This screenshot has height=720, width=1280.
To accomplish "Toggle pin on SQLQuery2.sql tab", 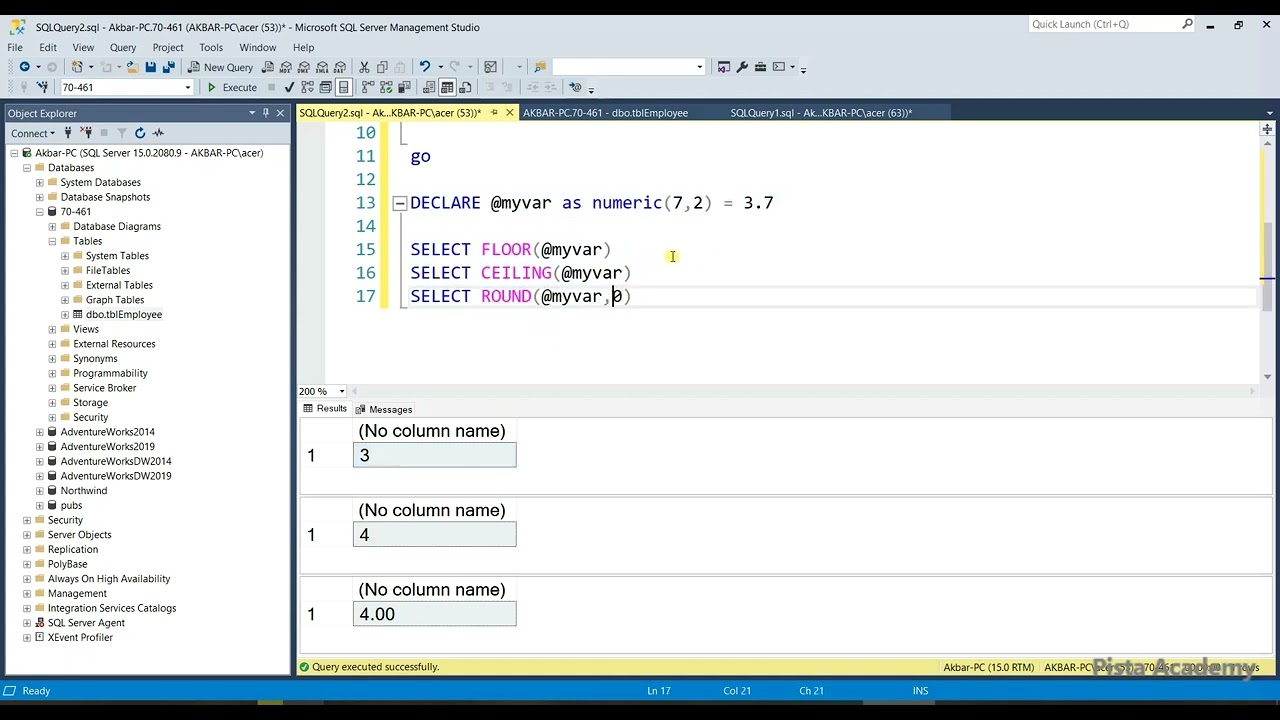I will [x=494, y=113].
